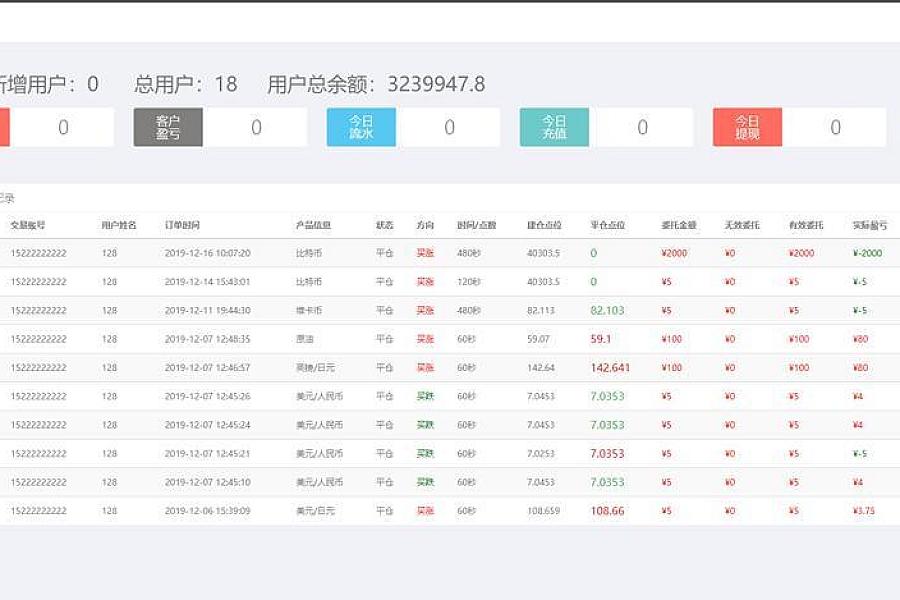
Task: Click the closing price 108.66
Action: coord(607,511)
